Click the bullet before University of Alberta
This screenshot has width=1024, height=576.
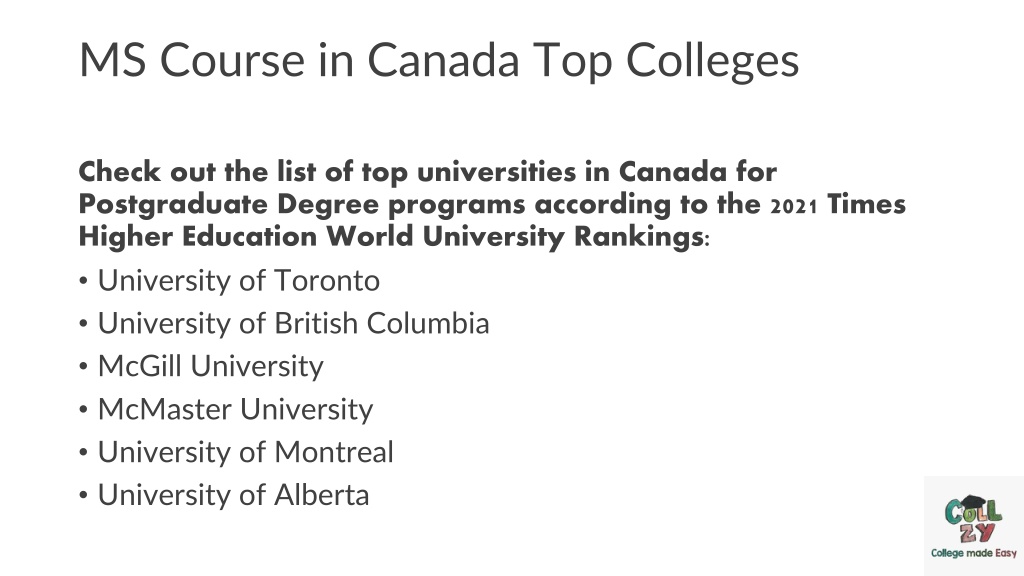point(83,496)
